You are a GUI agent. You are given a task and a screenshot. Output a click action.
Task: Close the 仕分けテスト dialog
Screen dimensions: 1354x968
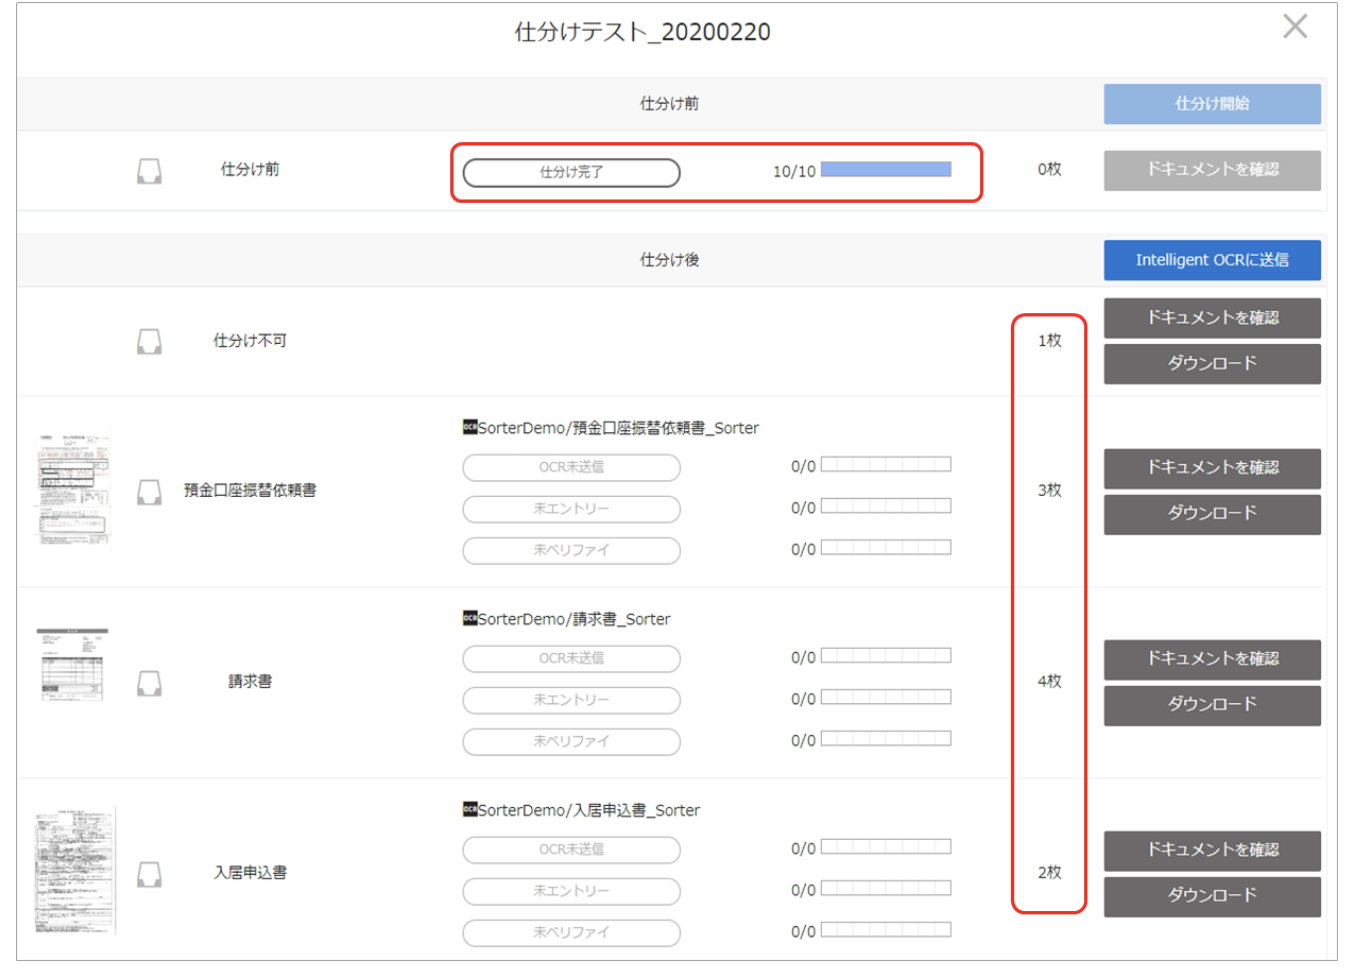click(x=1295, y=27)
